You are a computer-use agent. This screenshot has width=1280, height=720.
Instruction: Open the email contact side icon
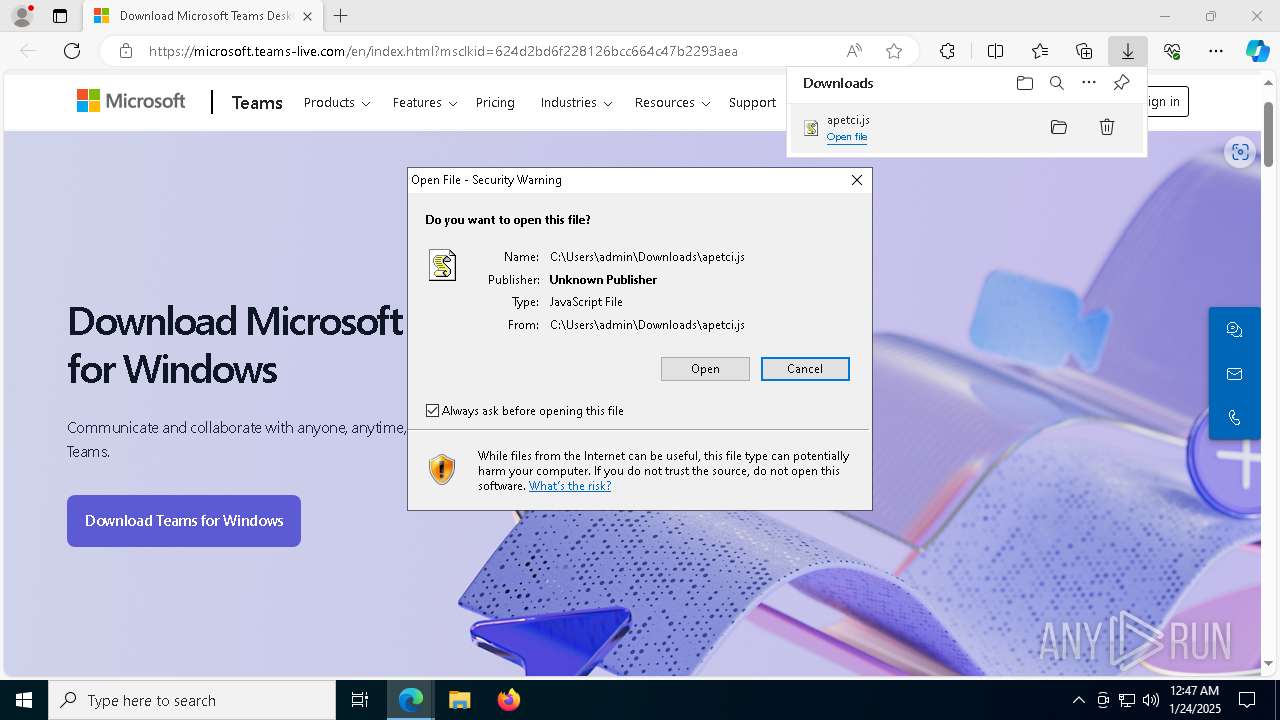point(1234,374)
